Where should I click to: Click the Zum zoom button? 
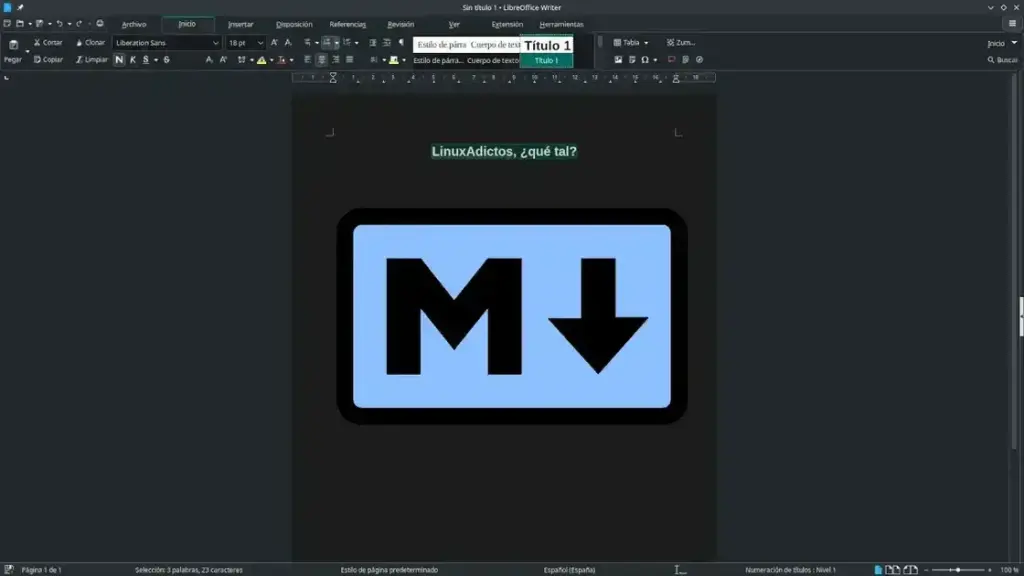(x=680, y=42)
